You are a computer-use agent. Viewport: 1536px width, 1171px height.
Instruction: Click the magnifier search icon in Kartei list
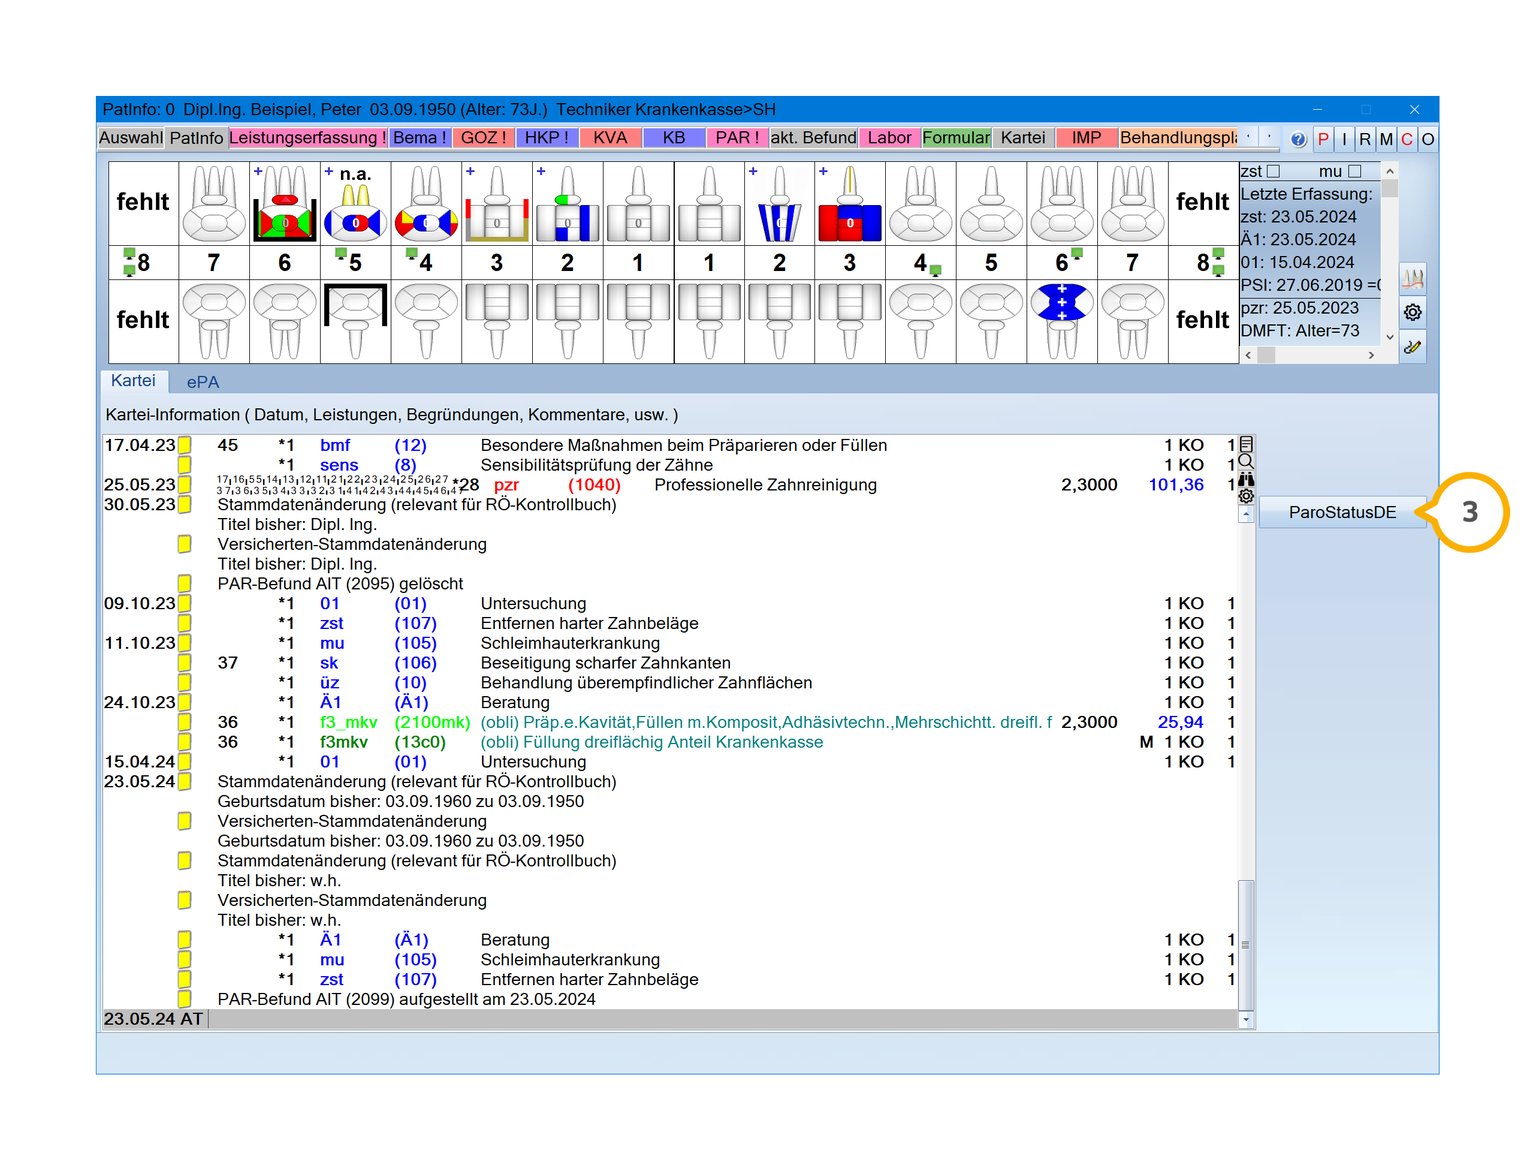[x=1246, y=461]
